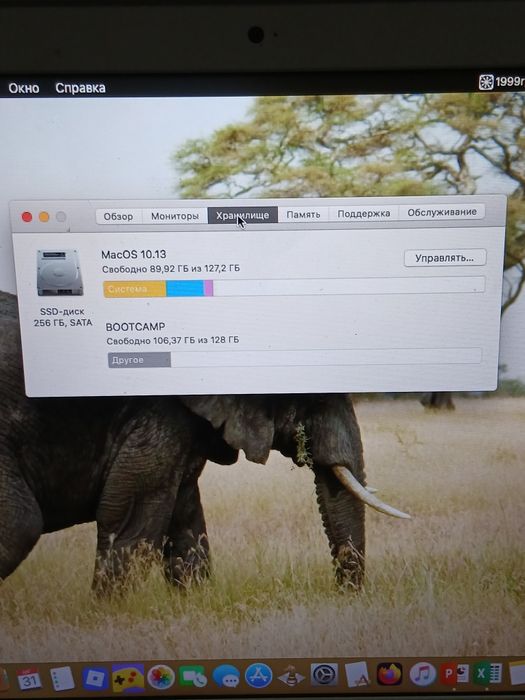Launch Firefox from the Dock
Image resolution: width=525 pixels, height=700 pixels.
[390, 674]
